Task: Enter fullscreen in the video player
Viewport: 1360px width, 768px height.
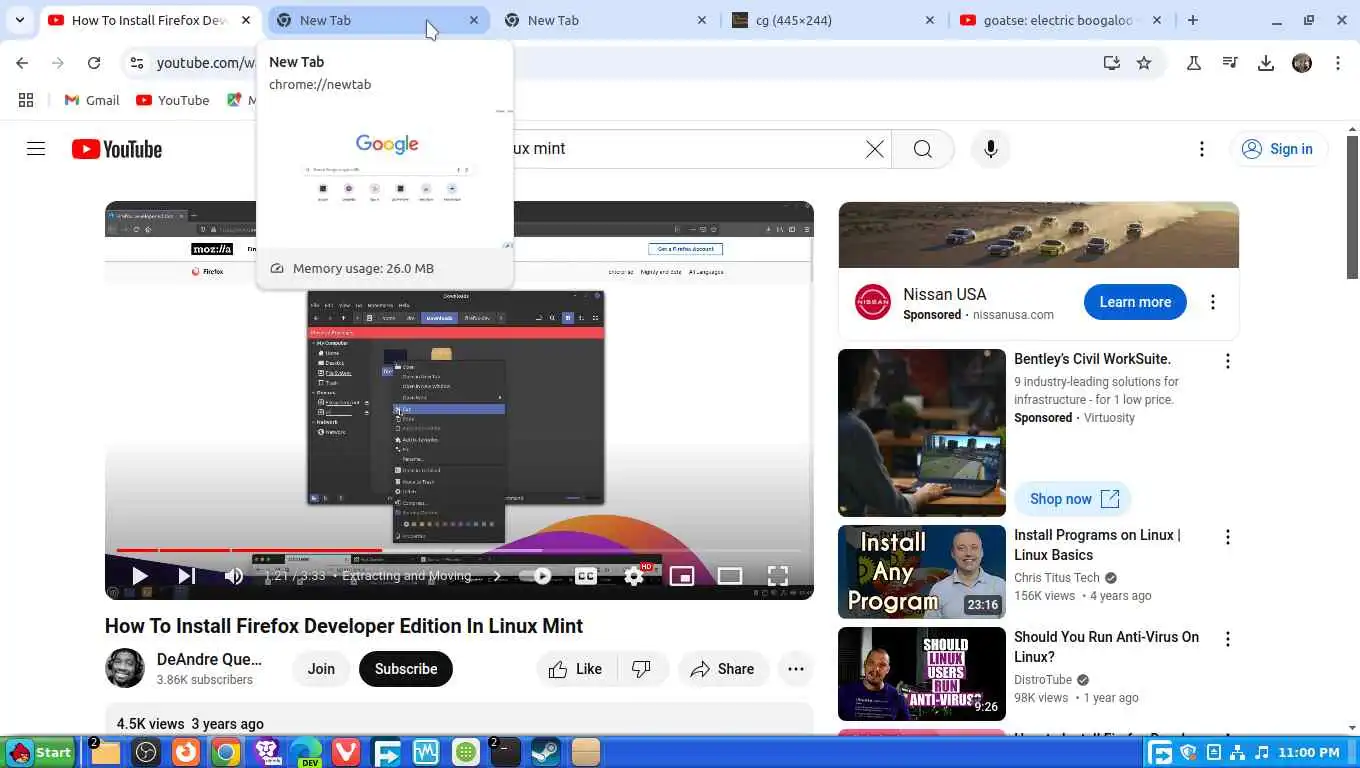Action: click(778, 576)
